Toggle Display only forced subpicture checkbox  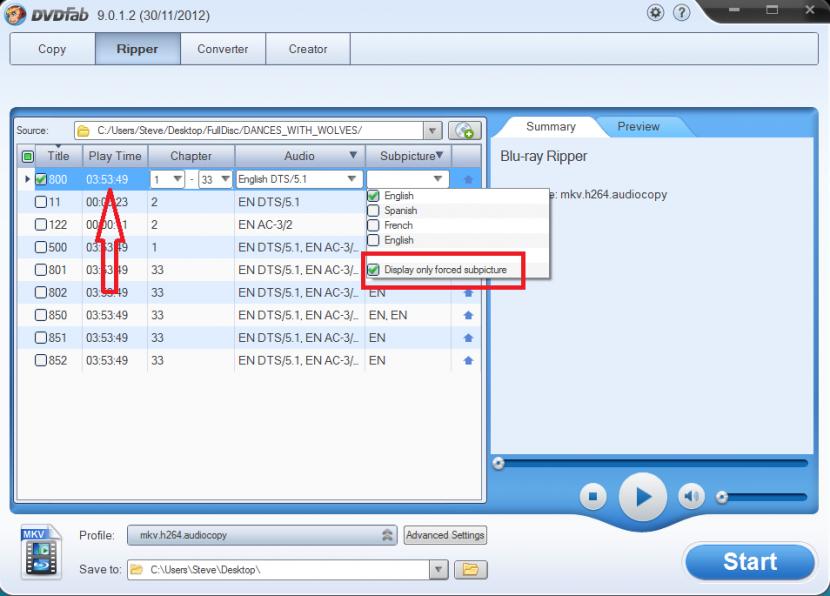(x=373, y=270)
